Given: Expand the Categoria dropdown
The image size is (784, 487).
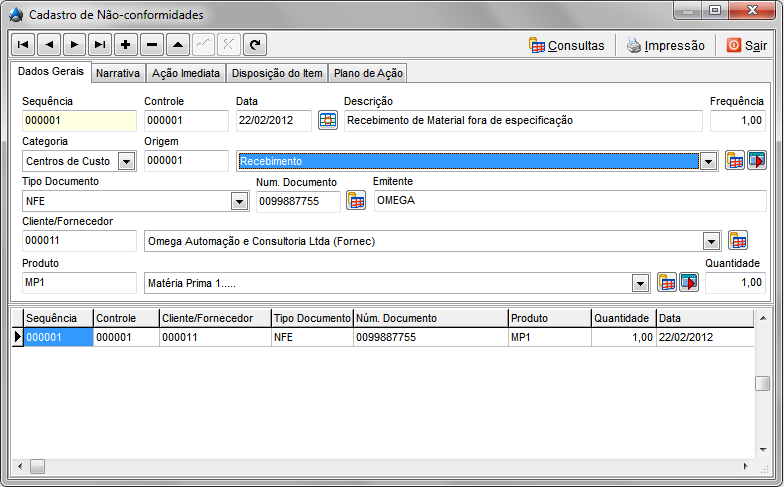Looking at the screenshot, I should tap(127, 161).
